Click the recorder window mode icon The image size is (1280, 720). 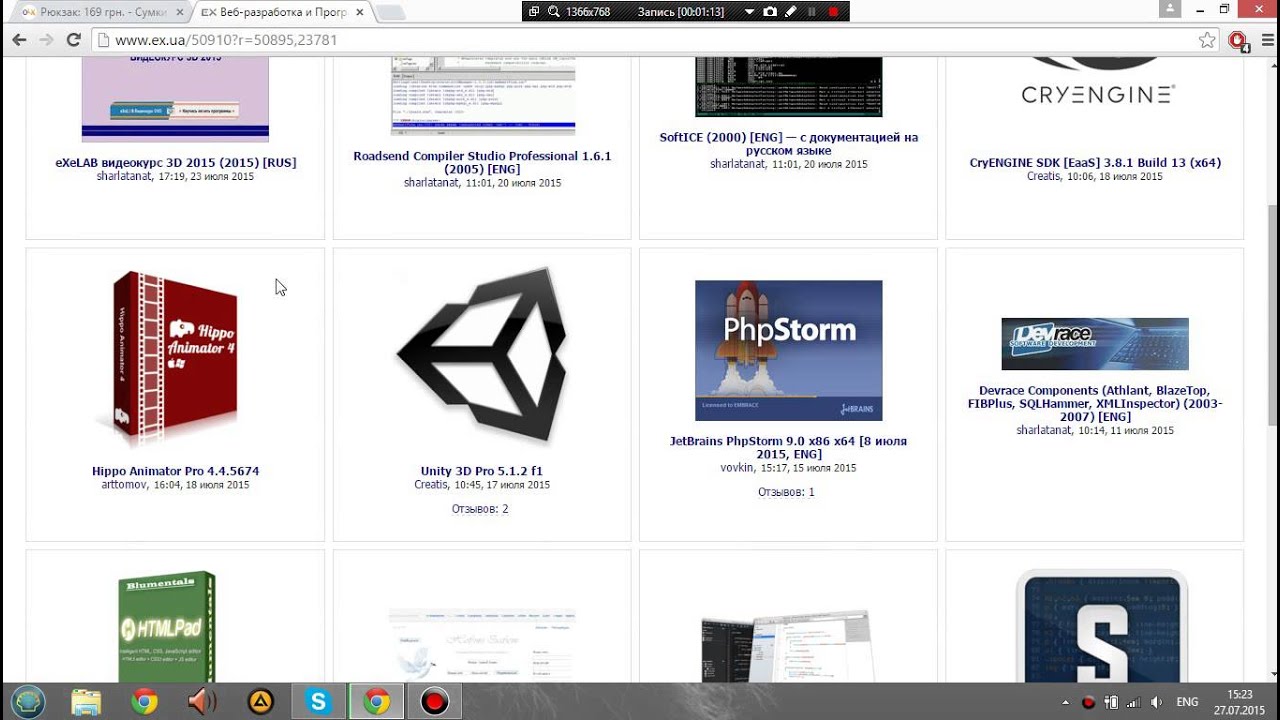tap(534, 11)
